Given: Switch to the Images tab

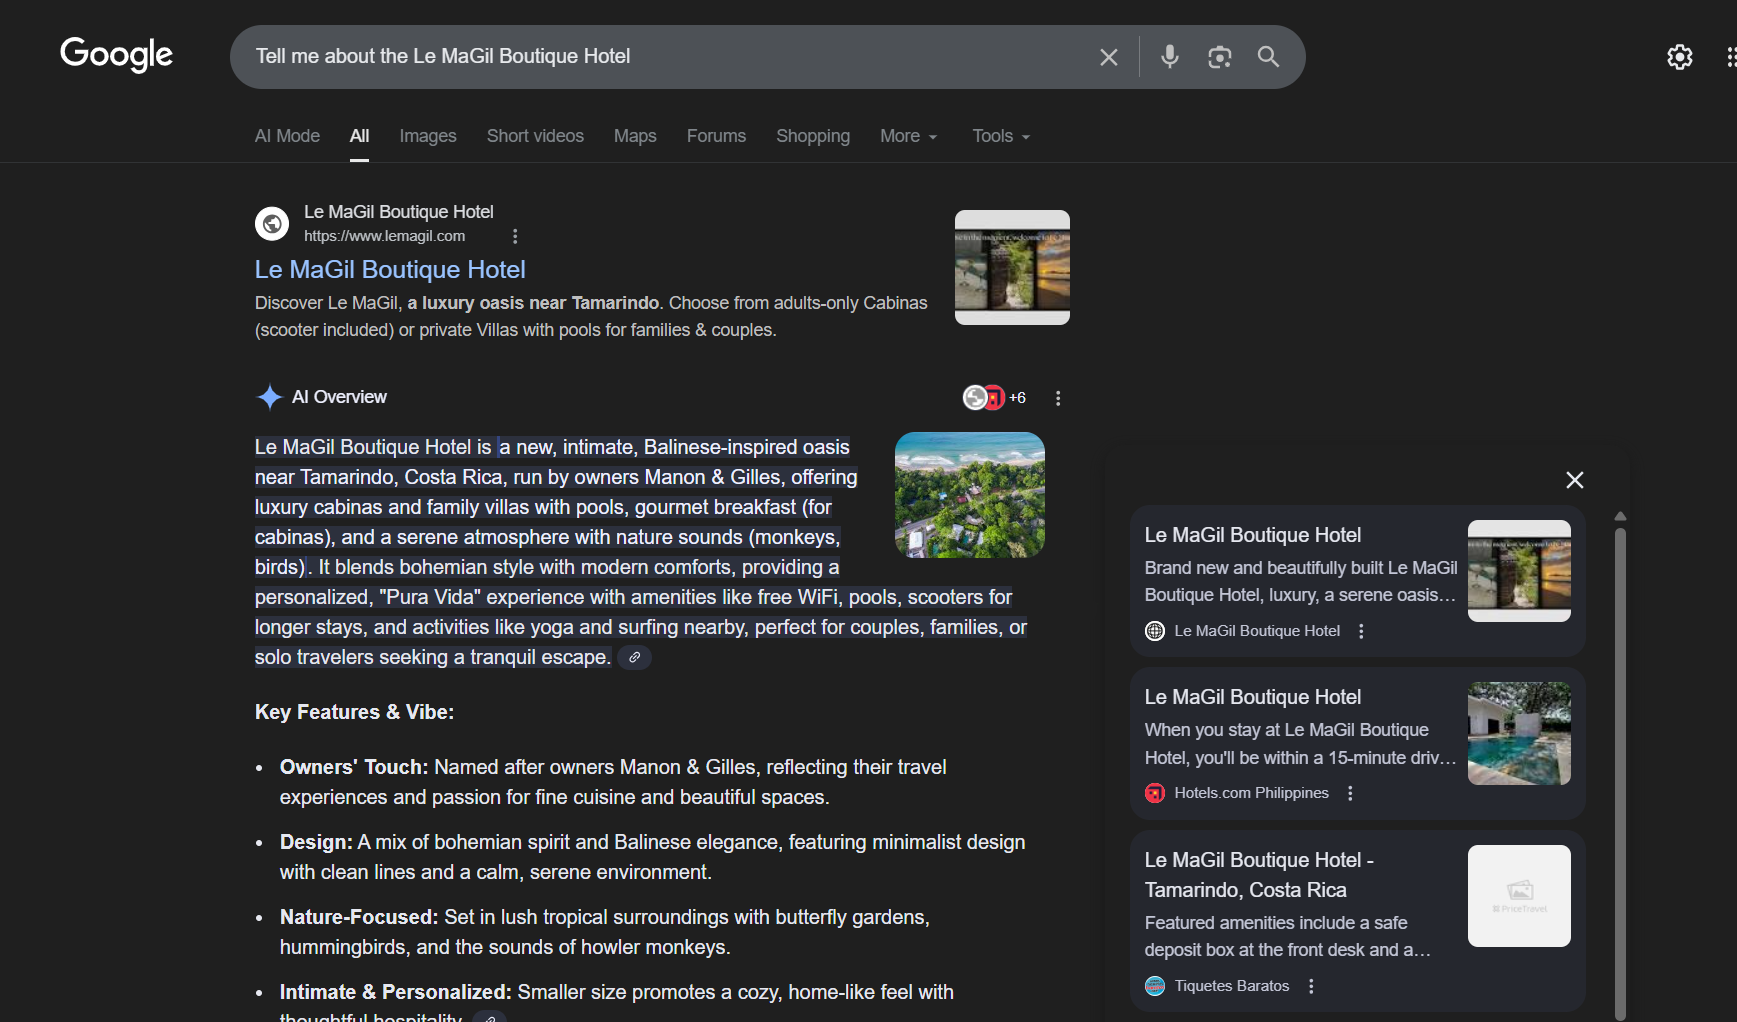Looking at the screenshot, I should 427,136.
